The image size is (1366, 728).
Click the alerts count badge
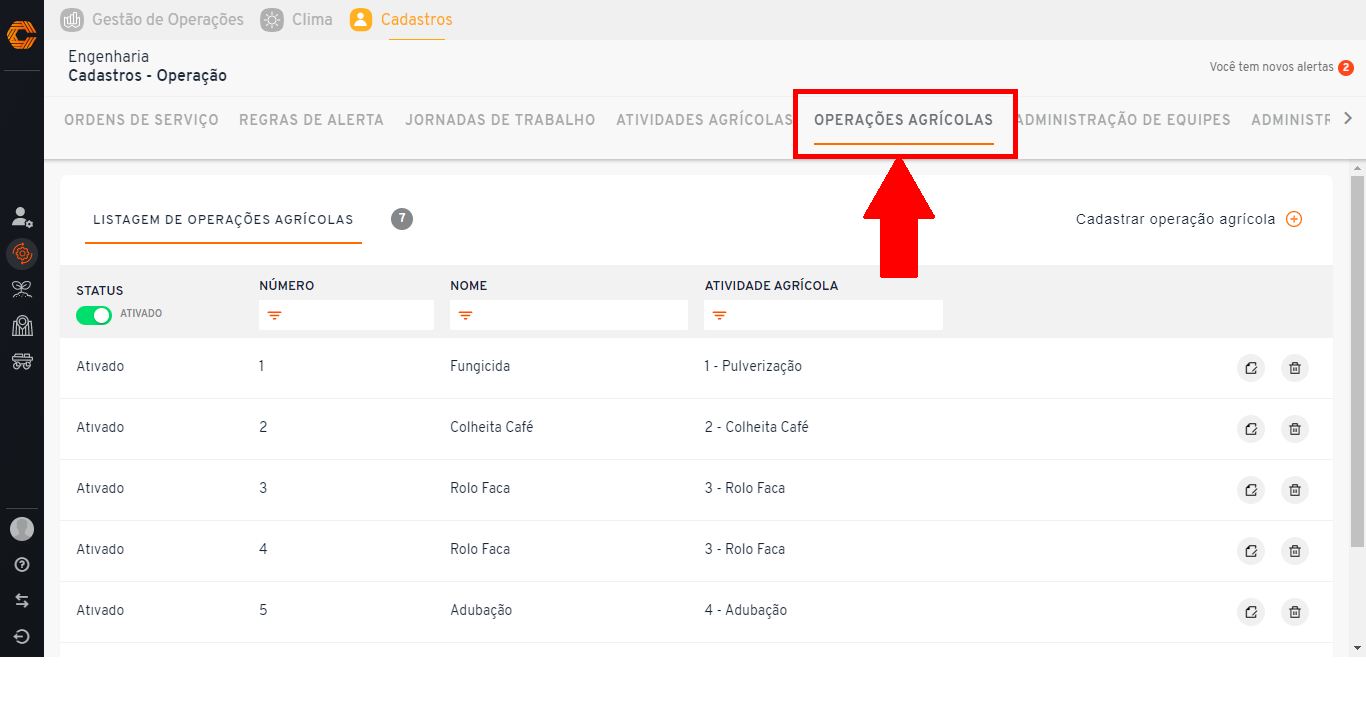[x=1346, y=68]
